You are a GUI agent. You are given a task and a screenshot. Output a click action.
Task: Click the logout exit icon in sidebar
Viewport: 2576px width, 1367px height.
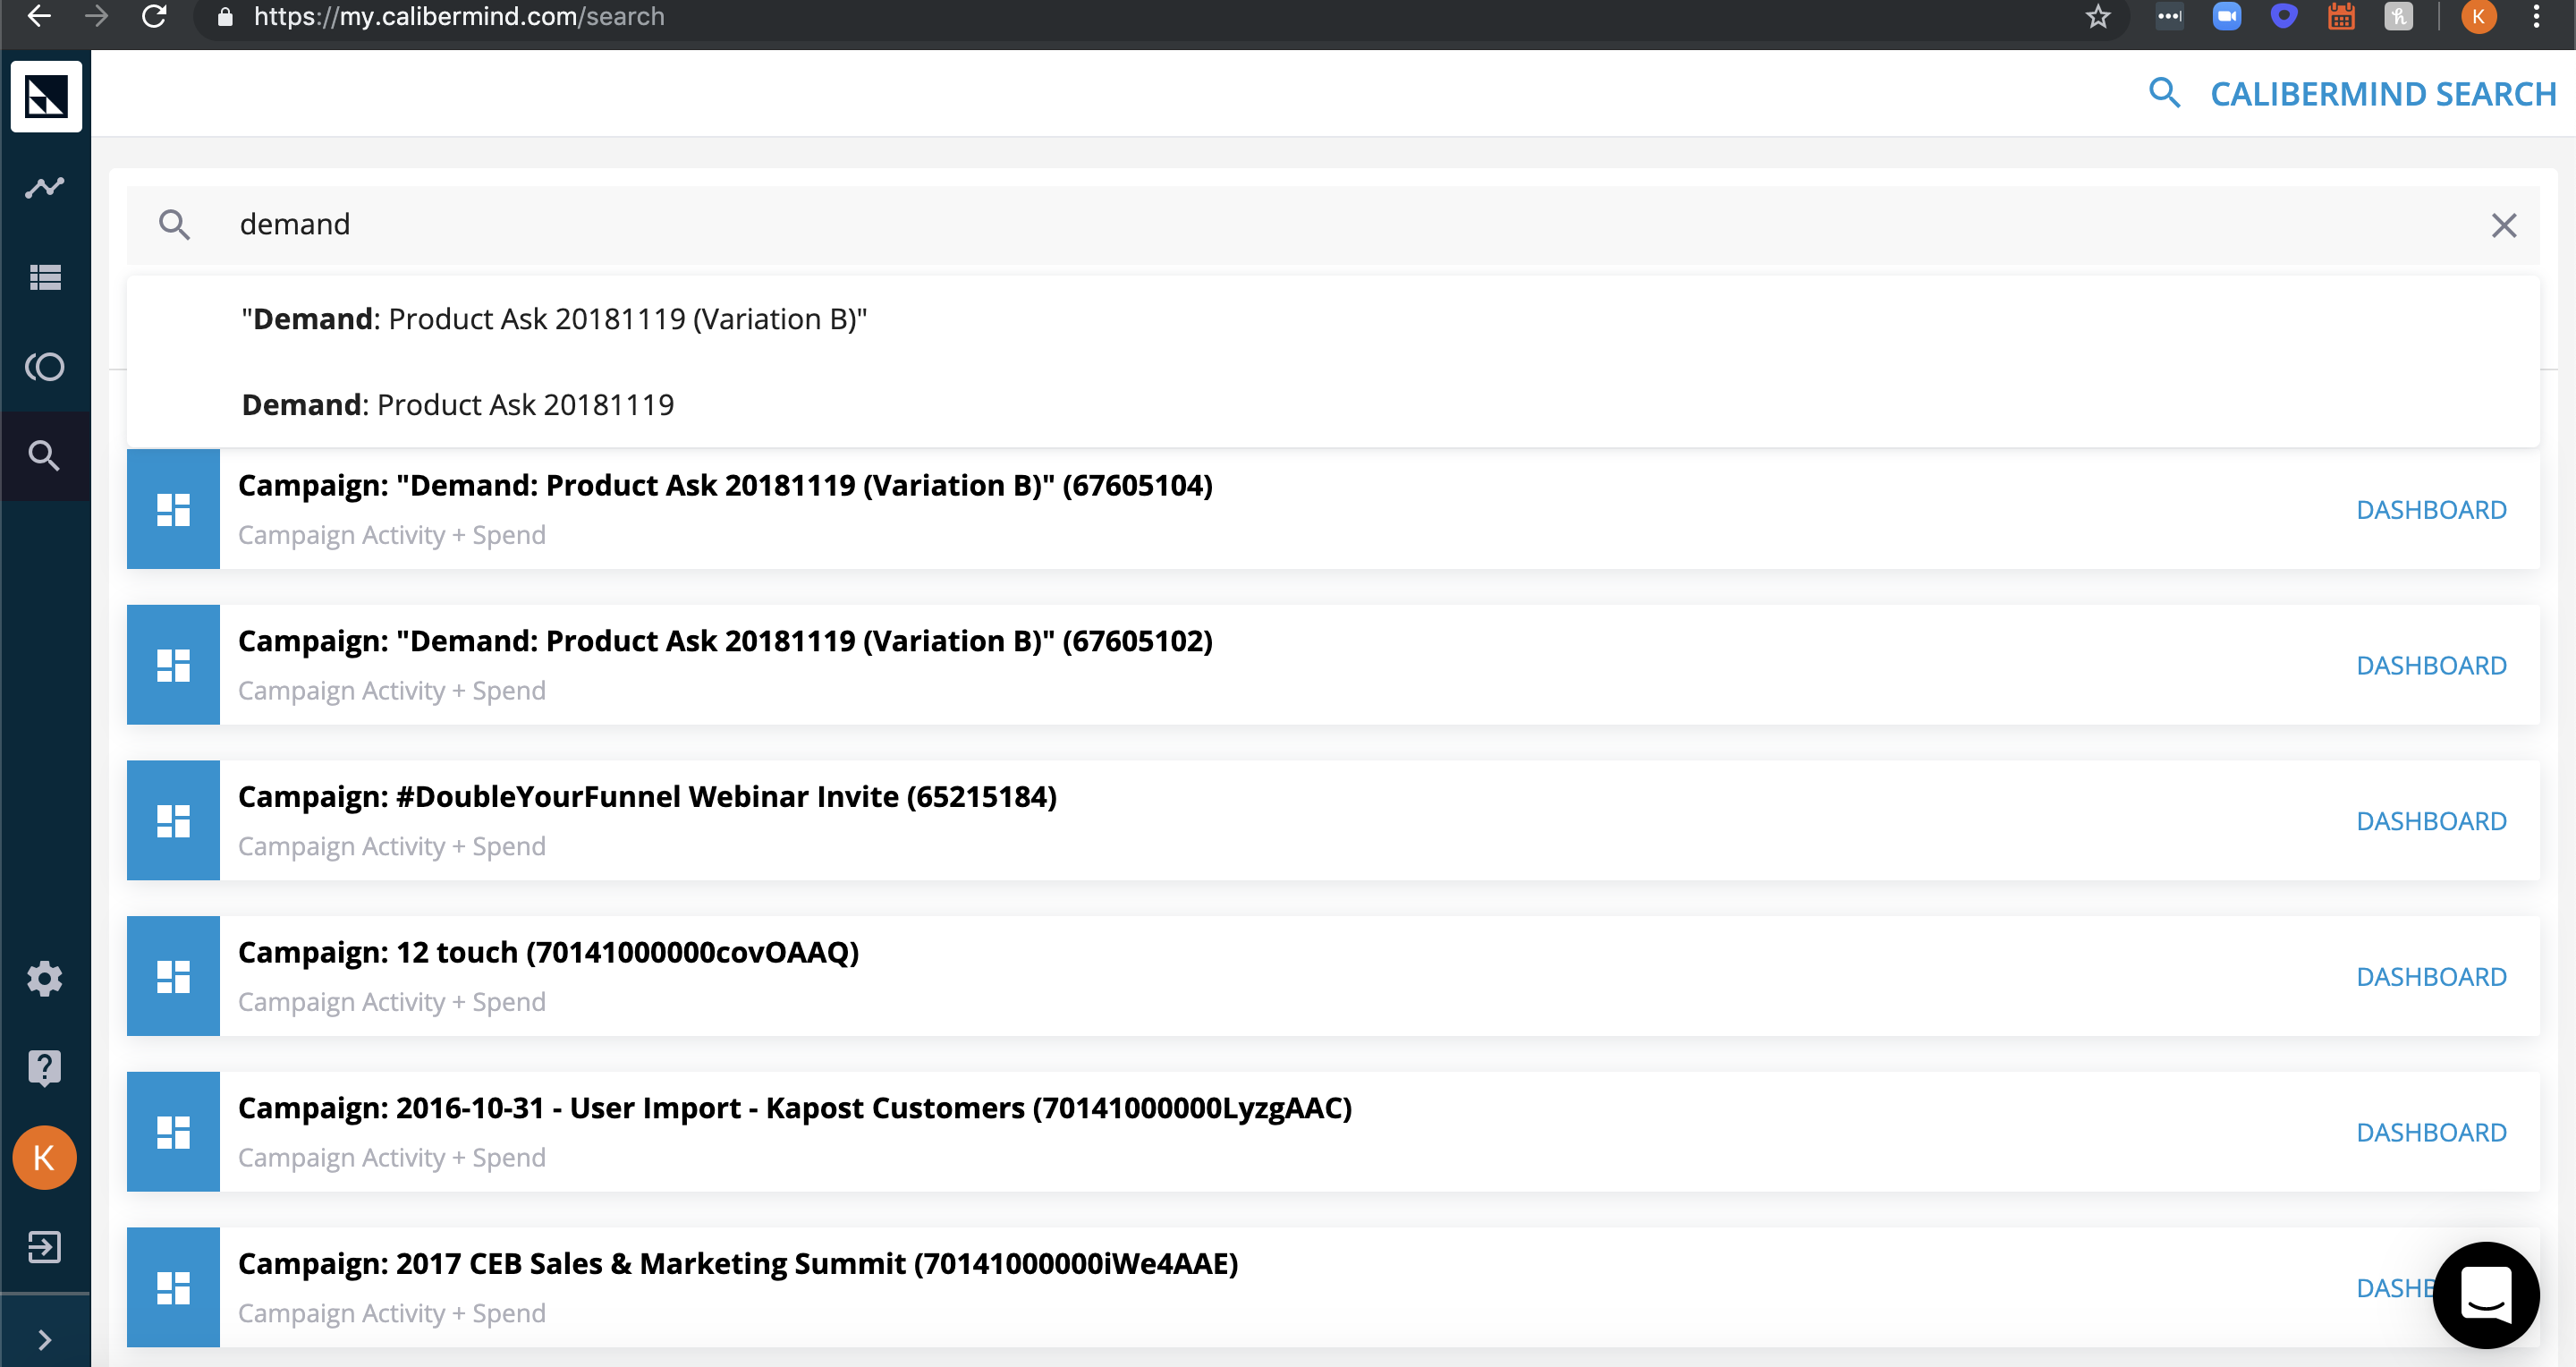pyautogui.click(x=44, y=1247)
